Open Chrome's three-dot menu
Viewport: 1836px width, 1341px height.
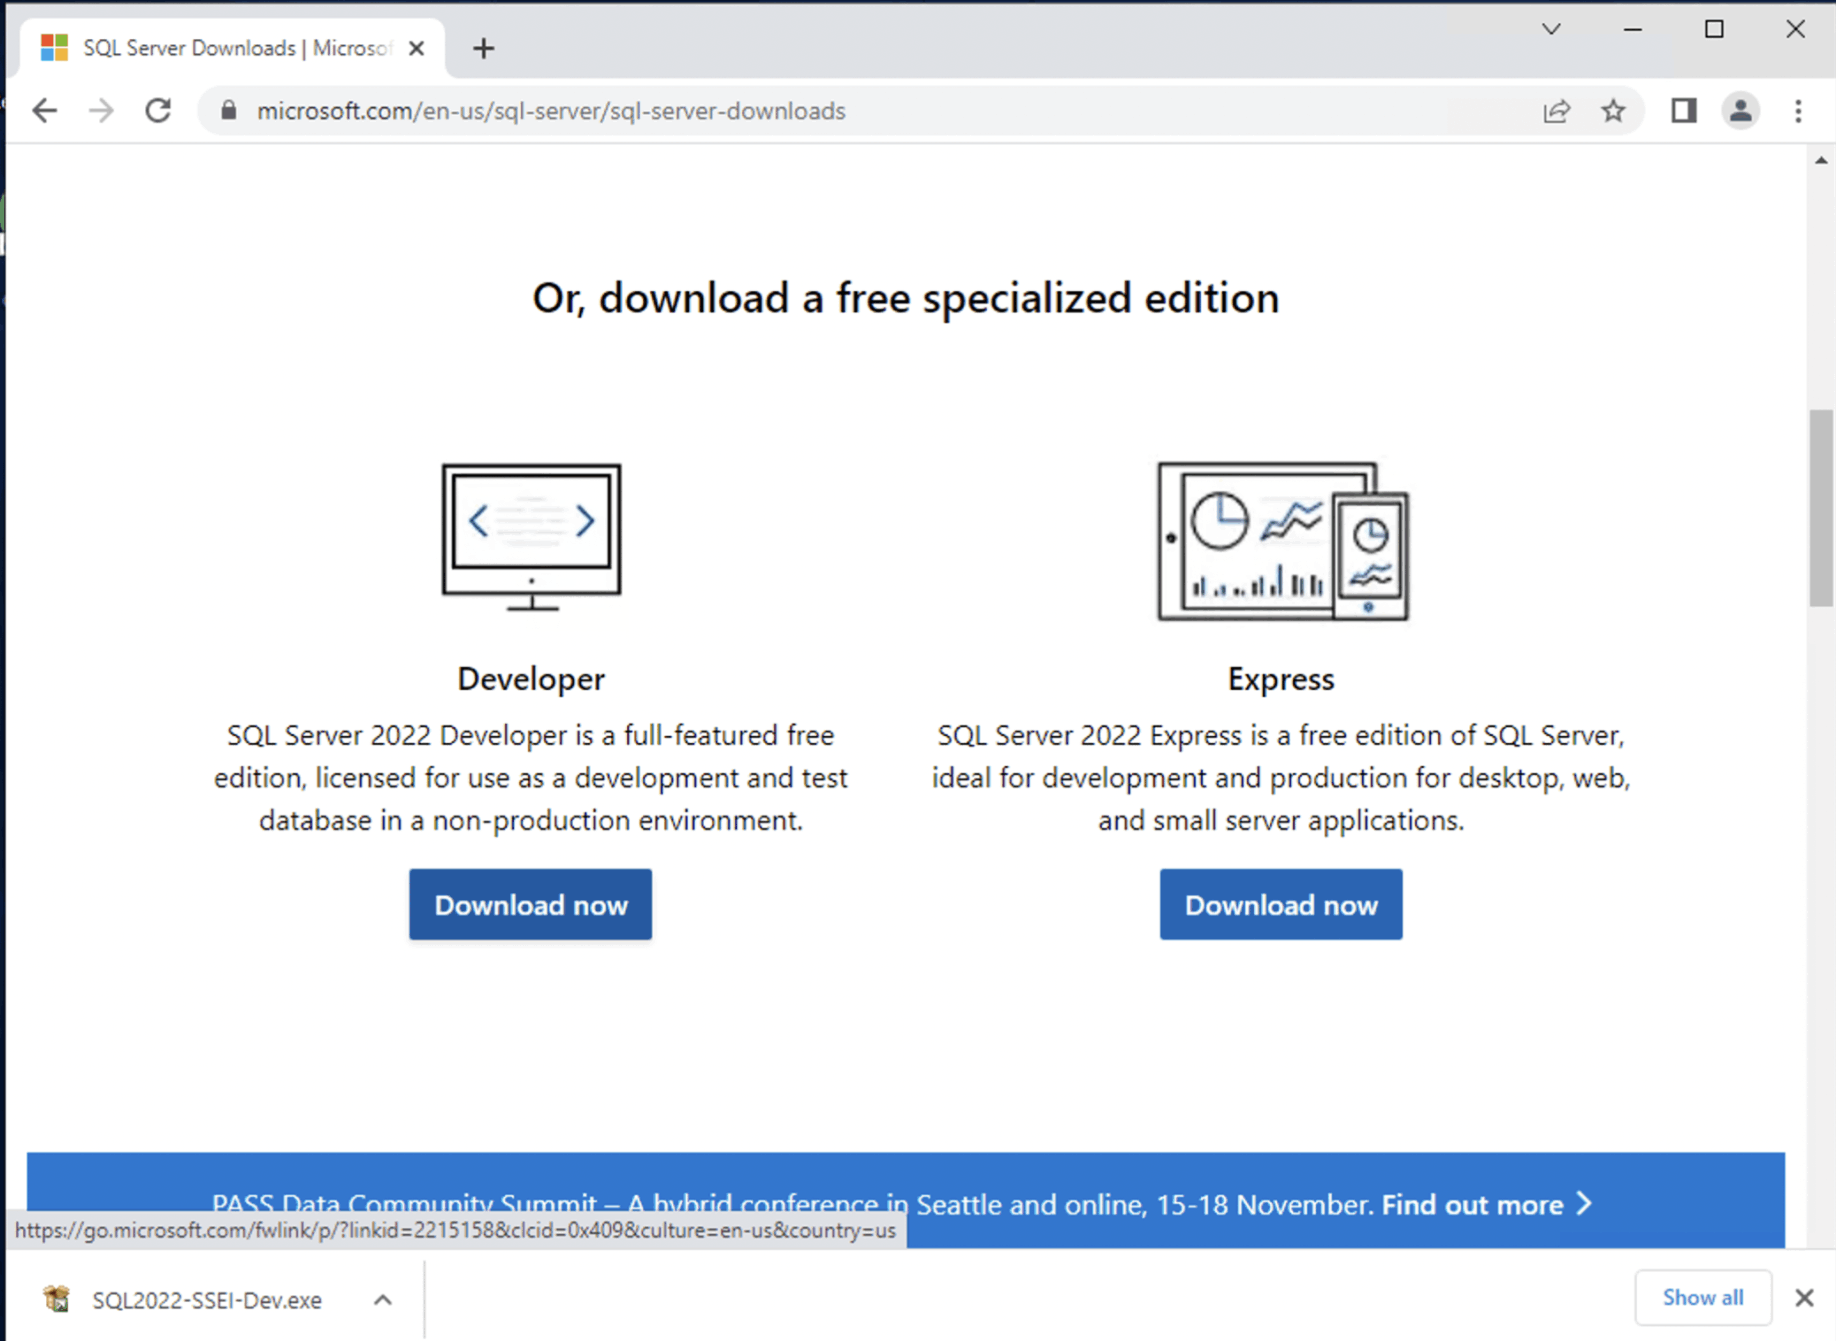click(x=1798, y=111)
